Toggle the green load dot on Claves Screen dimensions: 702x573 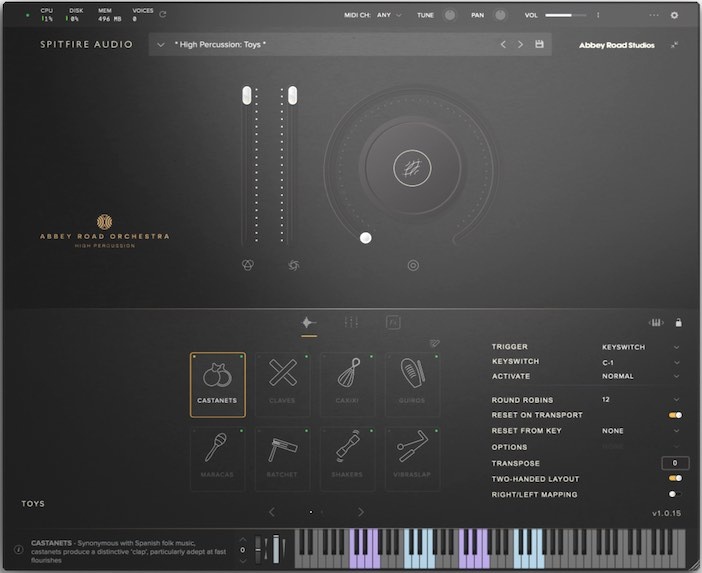[307, 357]
